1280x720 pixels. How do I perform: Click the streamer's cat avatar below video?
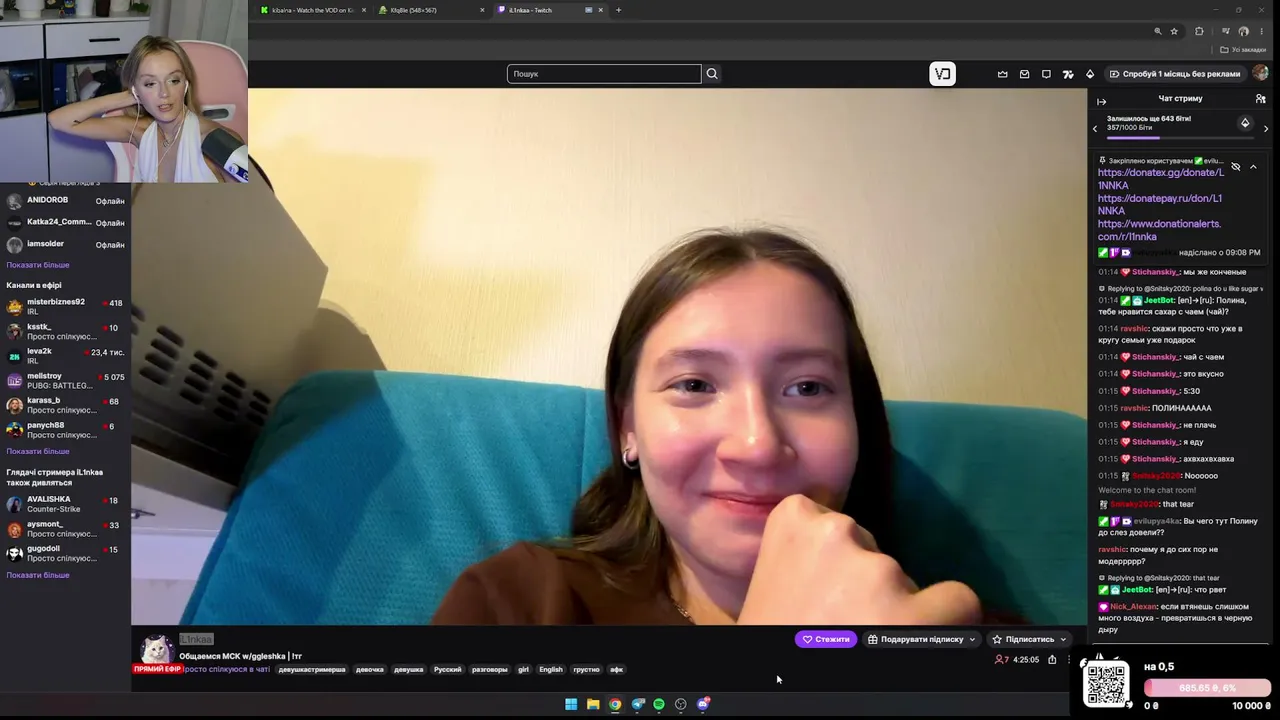coord(157,650)
